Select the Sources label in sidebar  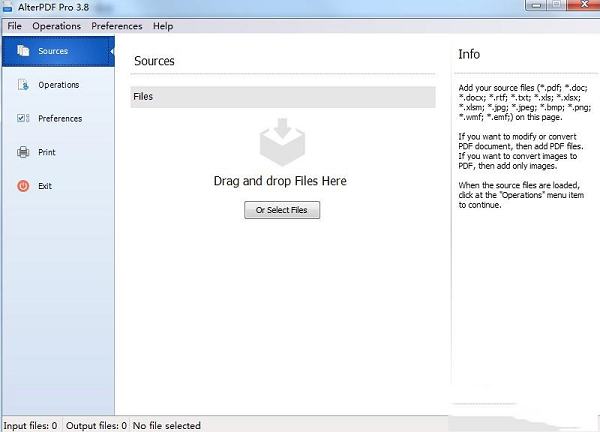53,51
